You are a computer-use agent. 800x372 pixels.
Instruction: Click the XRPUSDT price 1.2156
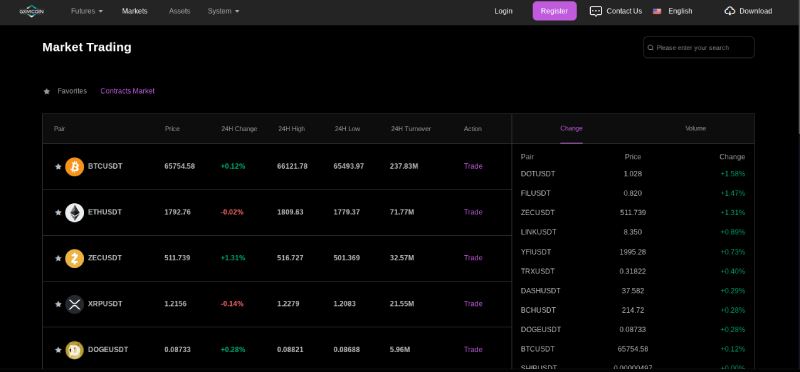[176, 304]
